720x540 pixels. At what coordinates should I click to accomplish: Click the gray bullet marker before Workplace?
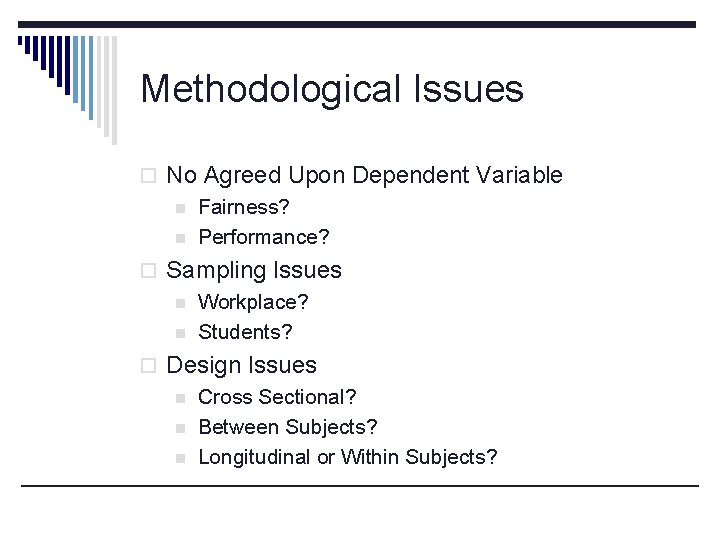[x=180, y=304]
